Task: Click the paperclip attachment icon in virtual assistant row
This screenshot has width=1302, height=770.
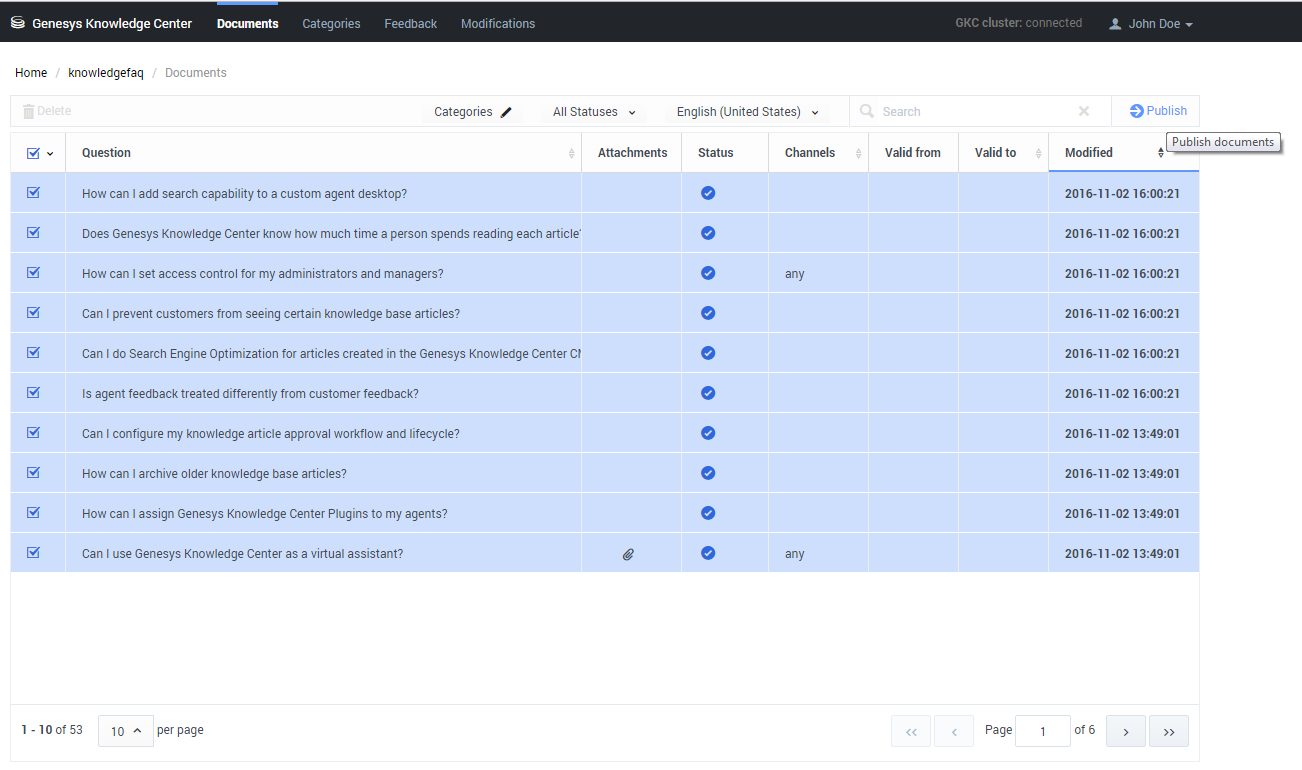Action: tap(628, 553)
